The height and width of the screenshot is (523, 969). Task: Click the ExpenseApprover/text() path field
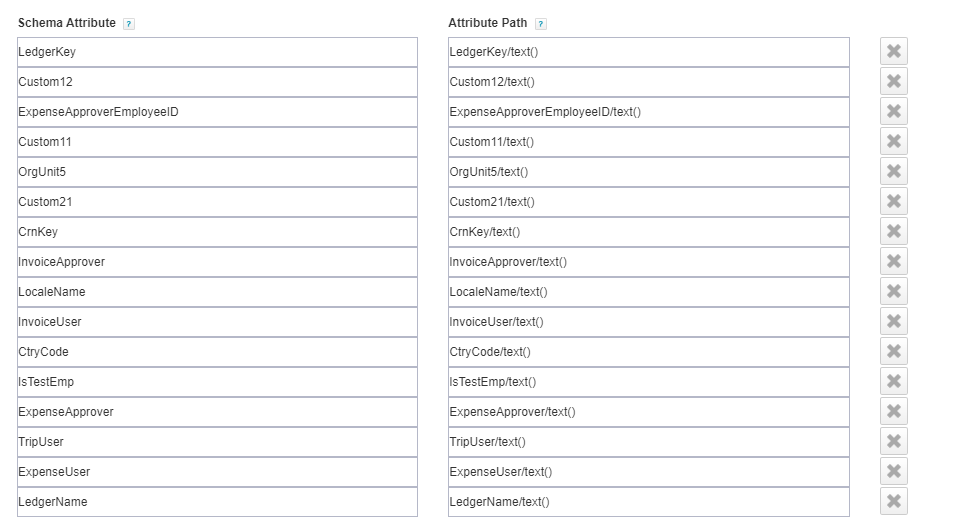648,412
